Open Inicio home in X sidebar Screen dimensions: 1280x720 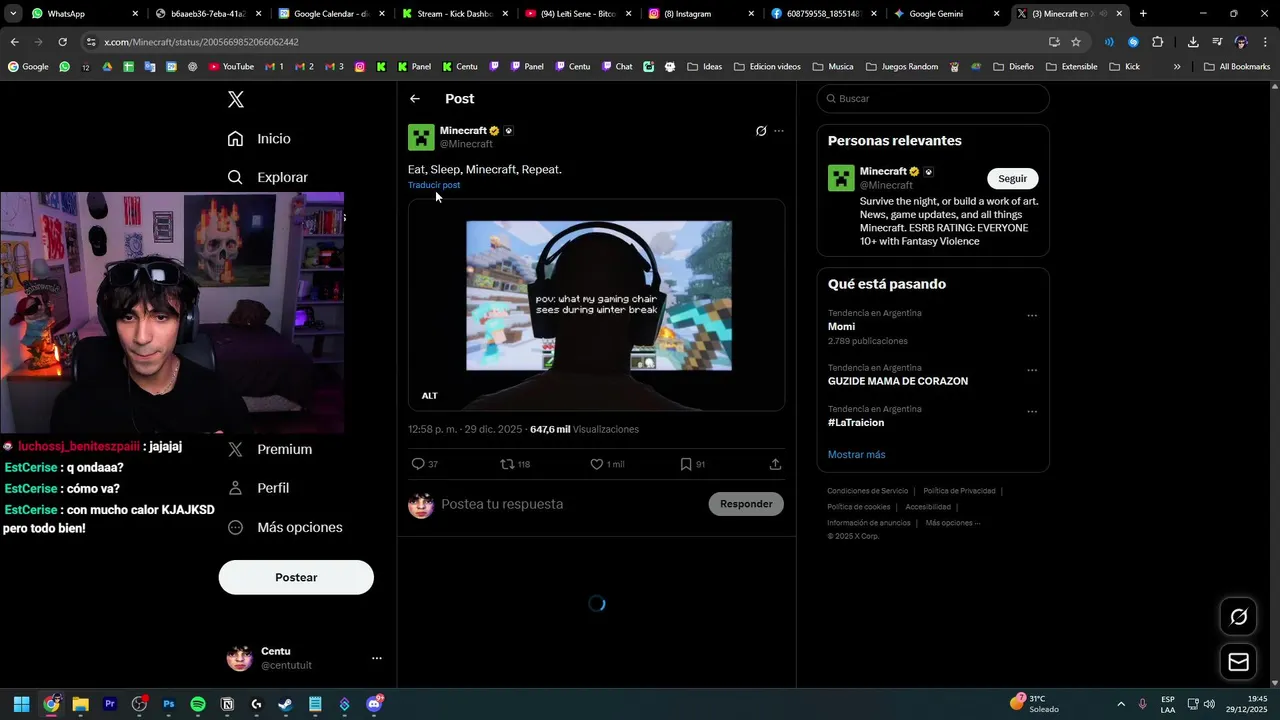(259, 139)
